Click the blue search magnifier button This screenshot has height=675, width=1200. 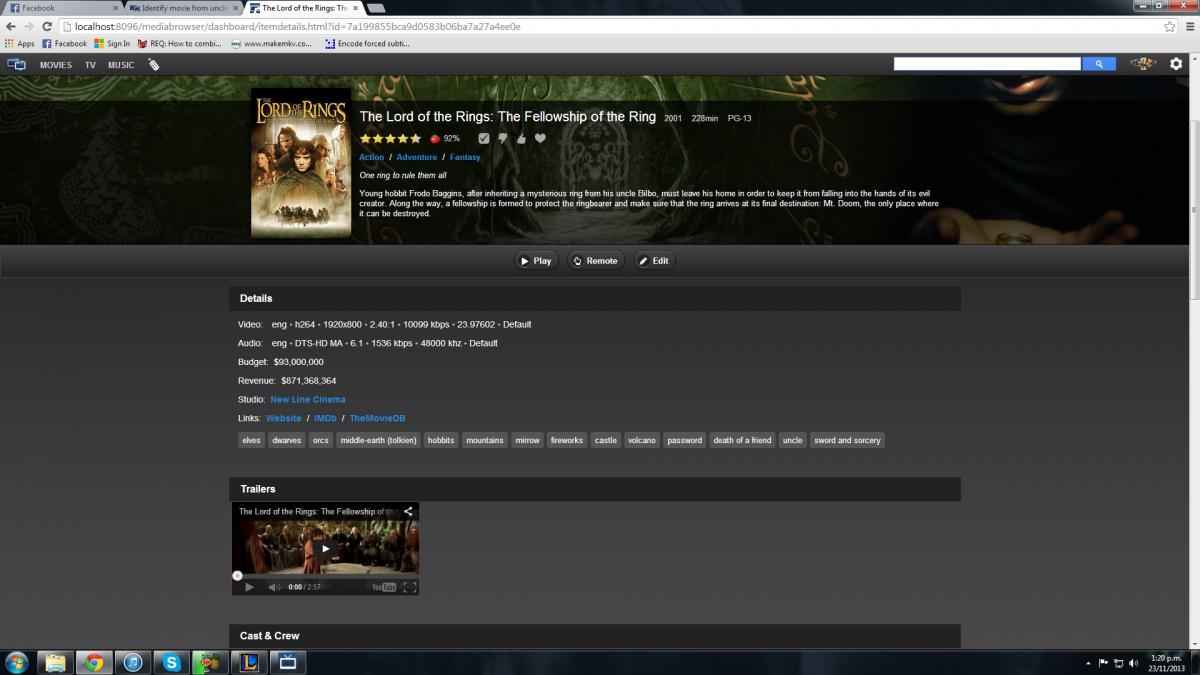click(x=1099, y=64)
